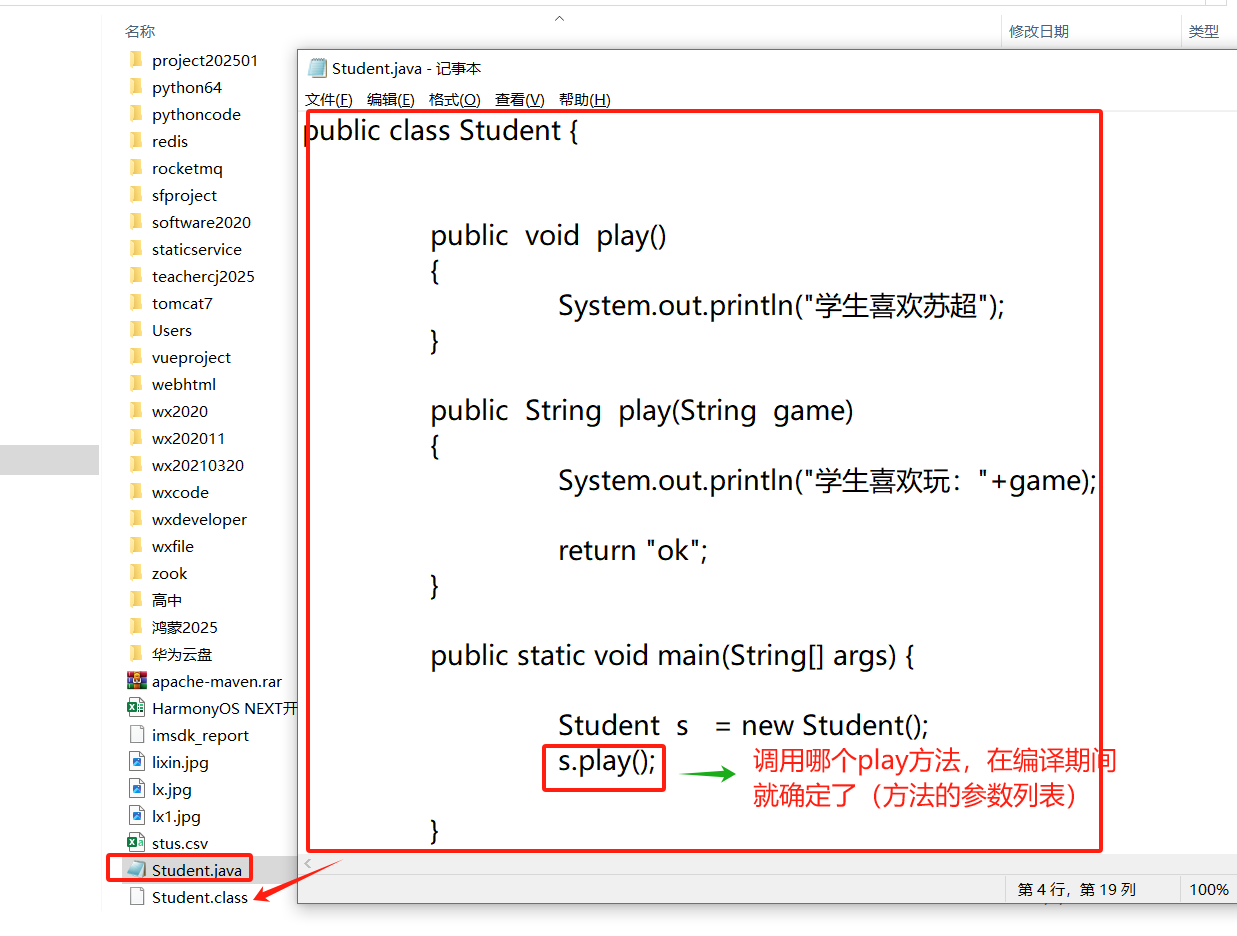Click the Notepad icon in the Student.java title bar

coord(318,68)
